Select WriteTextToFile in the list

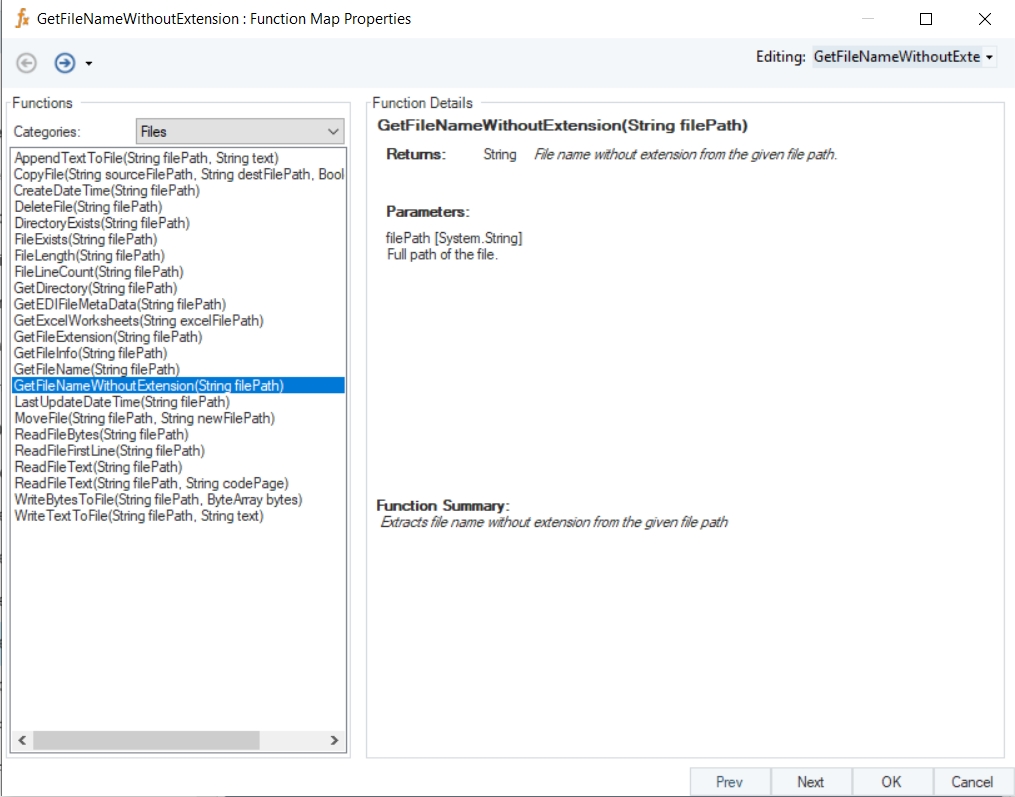[x=139, y=516]
